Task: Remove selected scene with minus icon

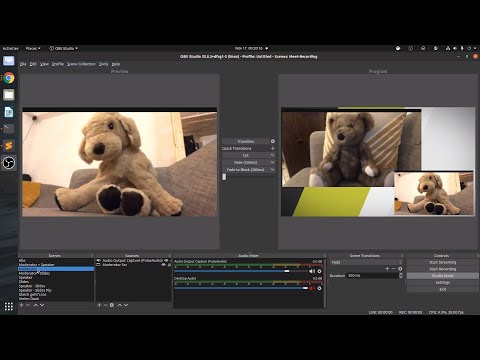Action: [x=28, y=305]
